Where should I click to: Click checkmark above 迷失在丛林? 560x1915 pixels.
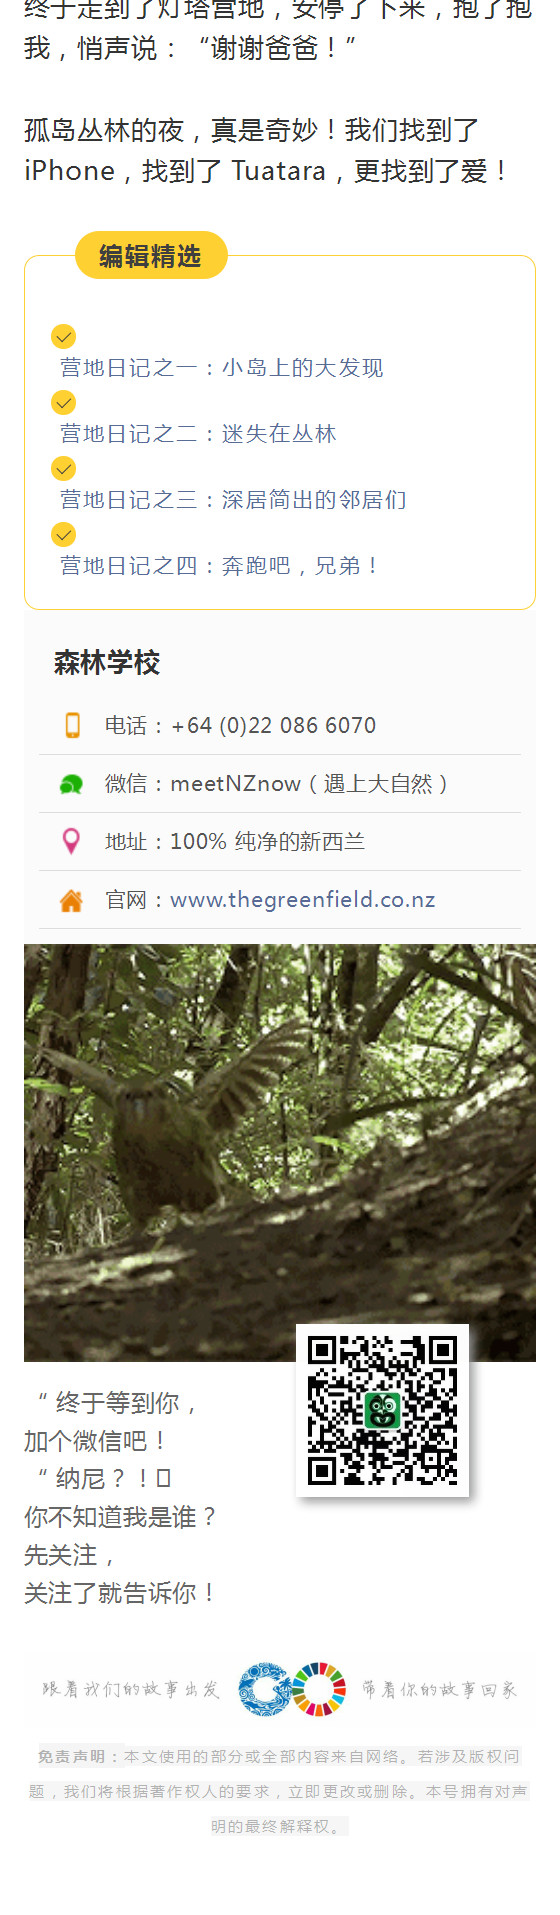[63, 402]
